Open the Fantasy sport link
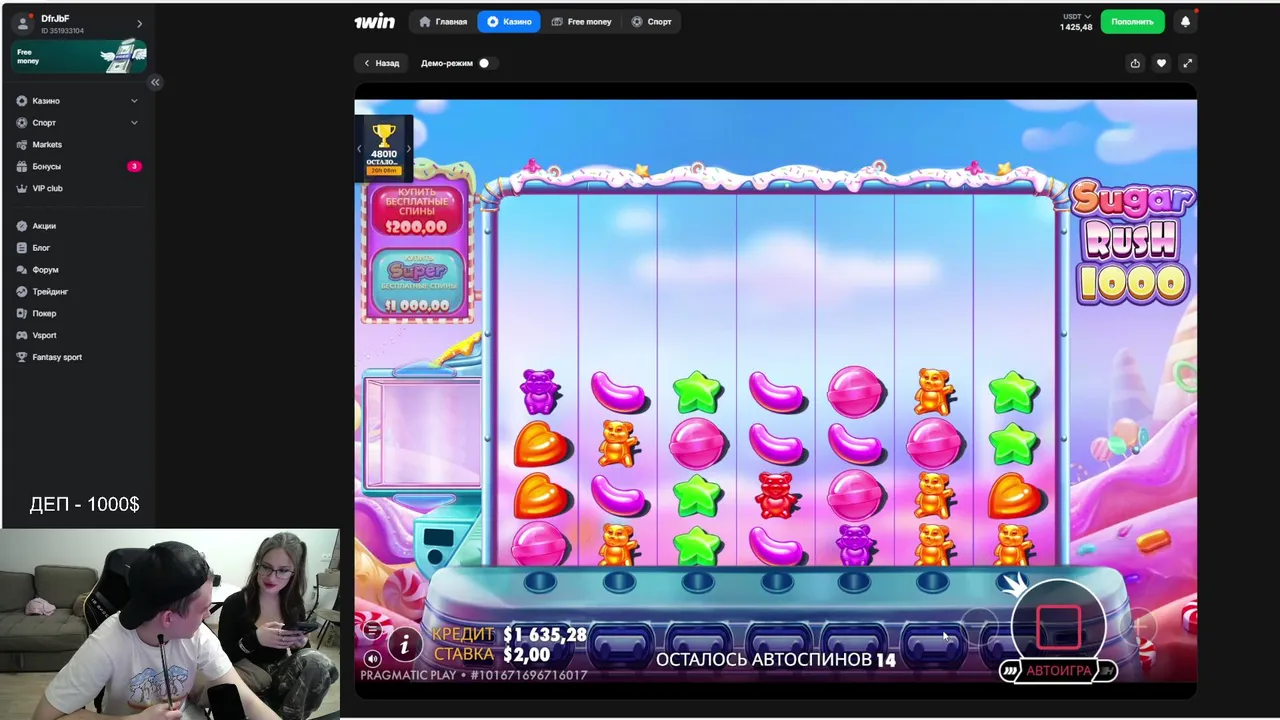The image size is (1280, 720). tap(57, 357)
